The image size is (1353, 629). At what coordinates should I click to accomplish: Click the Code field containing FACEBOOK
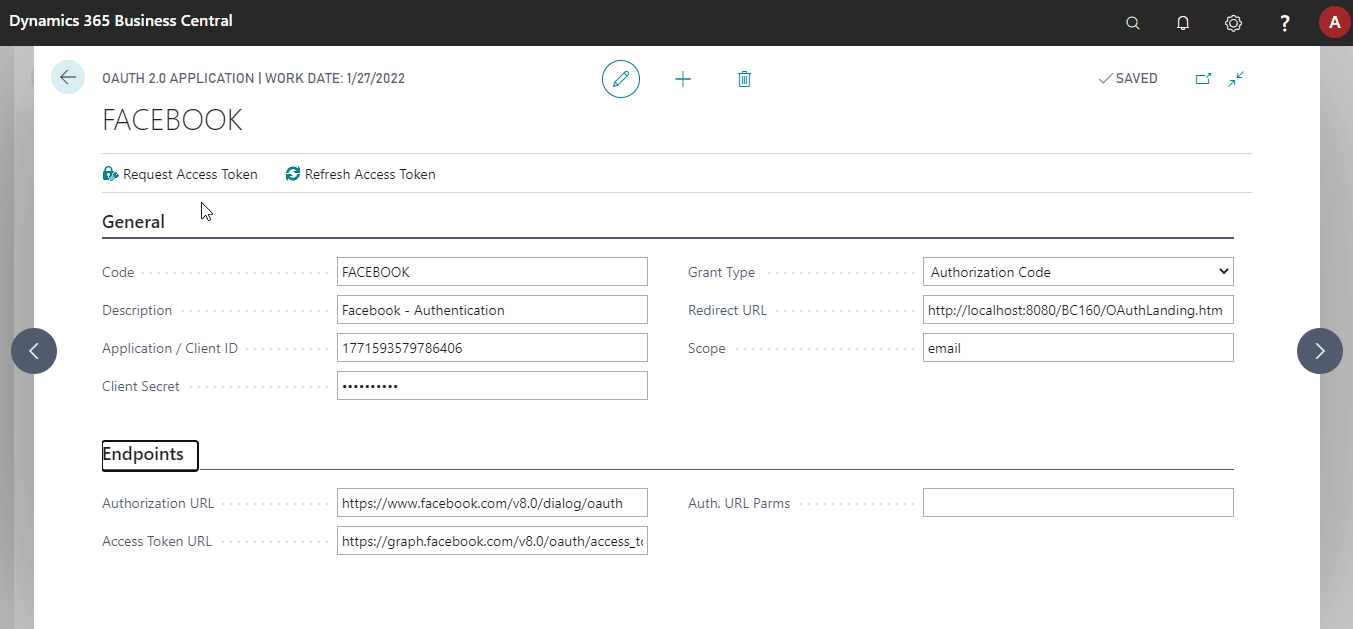pyautogui.click(x=492, y=272)
